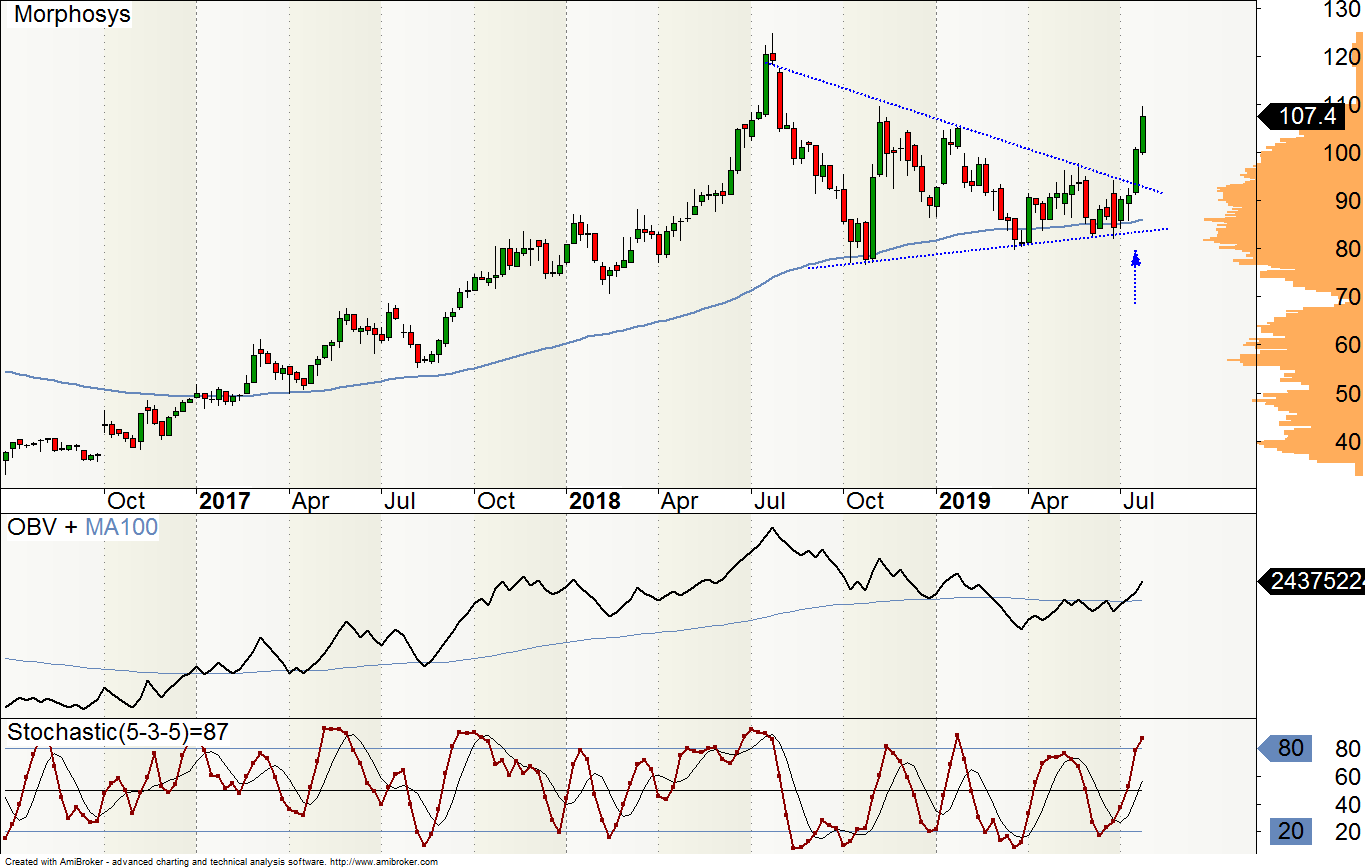Click the orange volume profile histogram

tap(1290, 250)
